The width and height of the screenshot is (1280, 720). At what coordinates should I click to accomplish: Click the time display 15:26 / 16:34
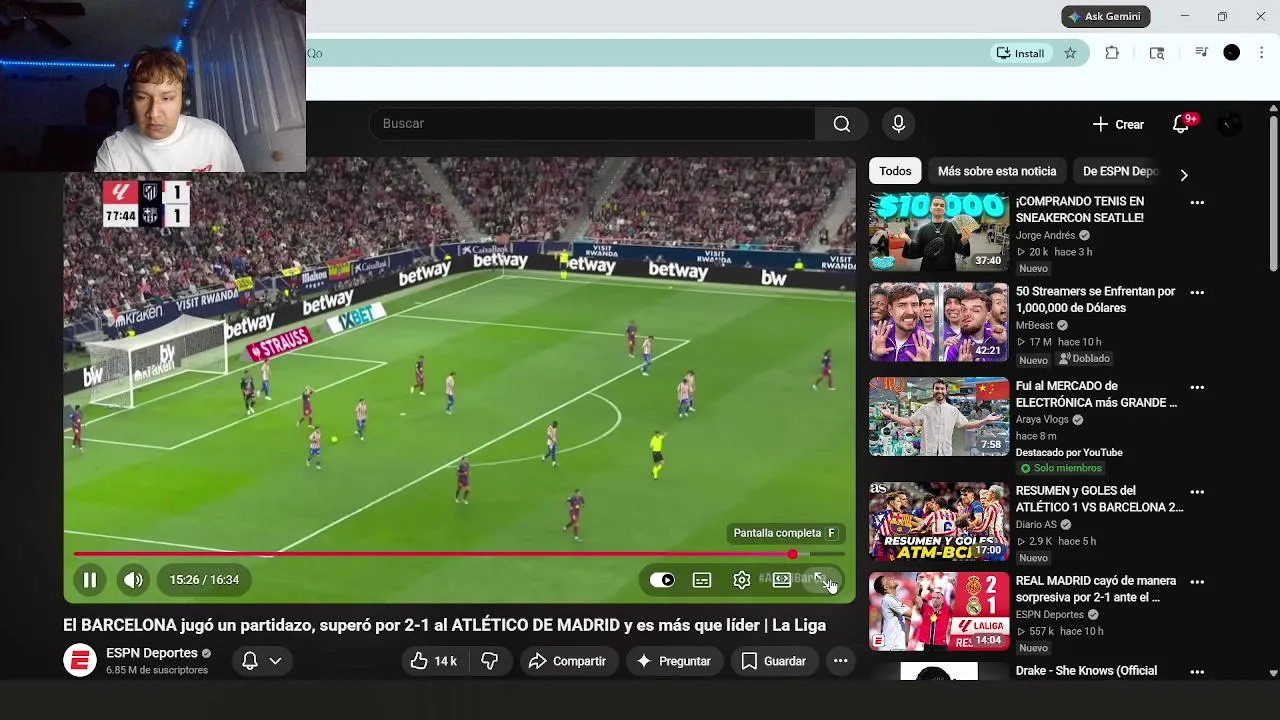204,580
